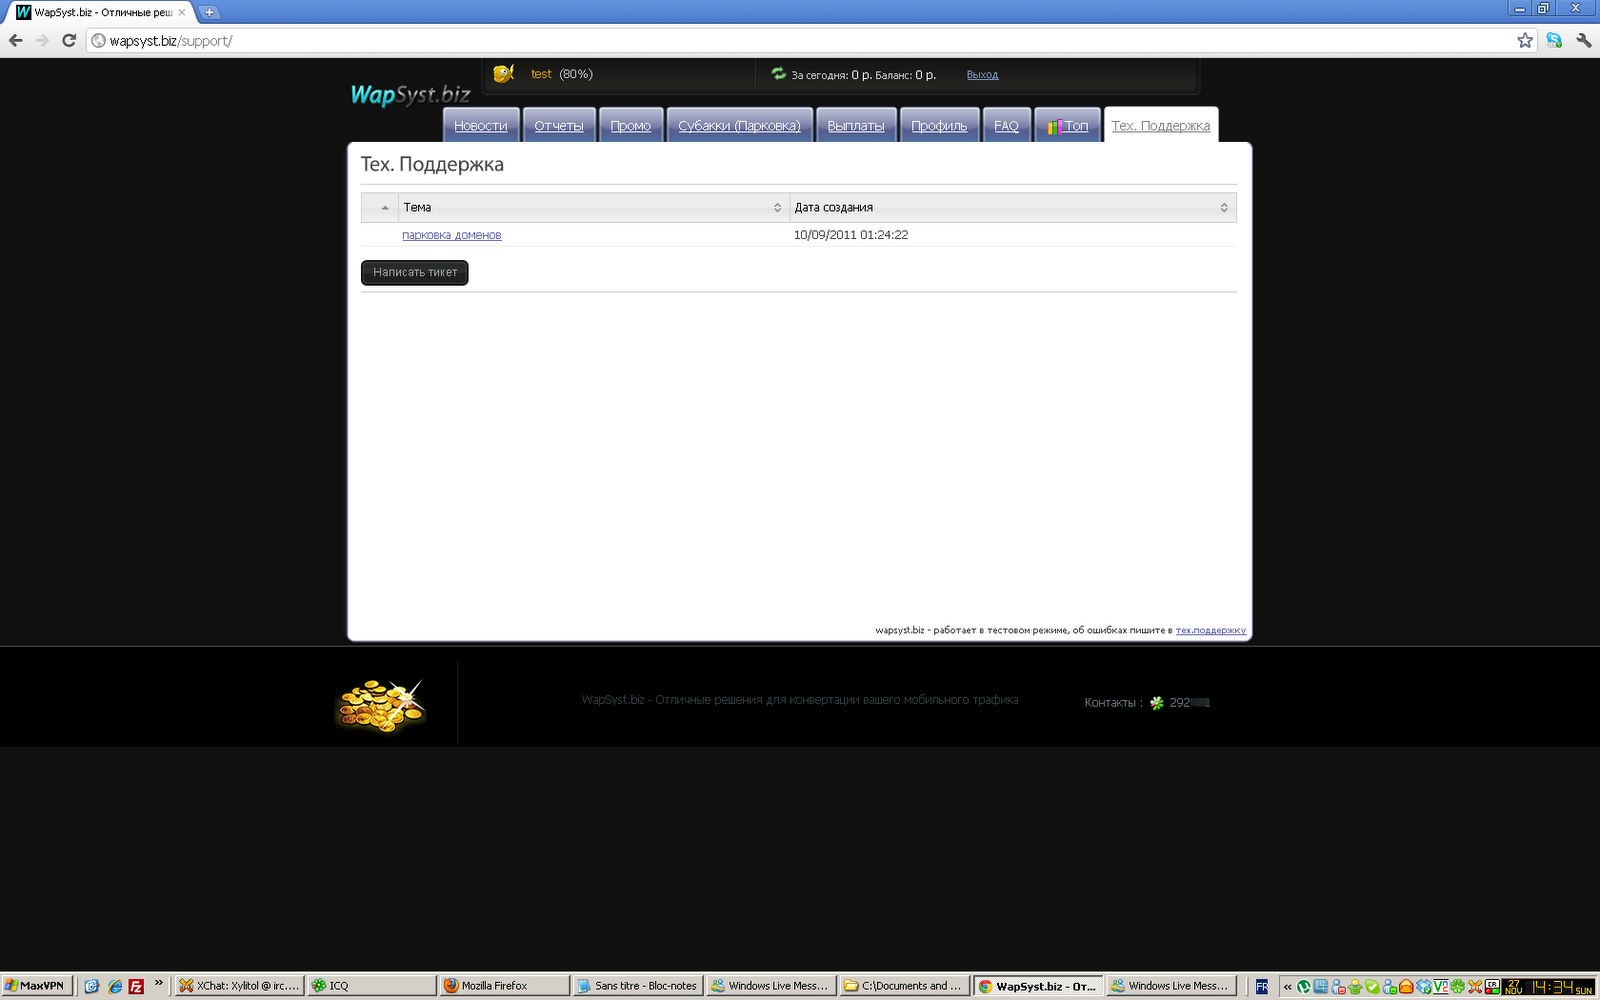Sort tickets by Дата создания column
The image size is (1600, 1000).
pos(1013,207)
